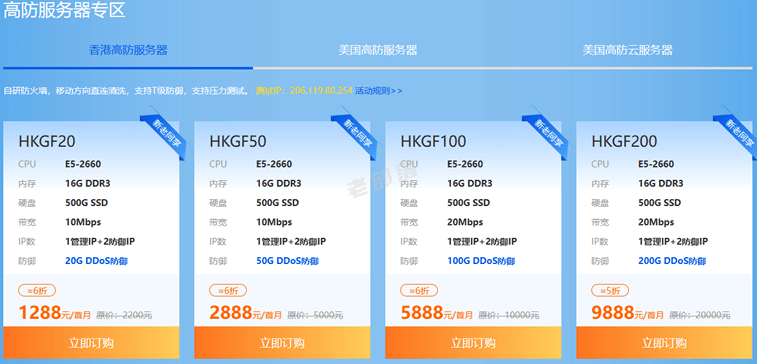Click the 20G DDoS防御 text

coord(97,261)
